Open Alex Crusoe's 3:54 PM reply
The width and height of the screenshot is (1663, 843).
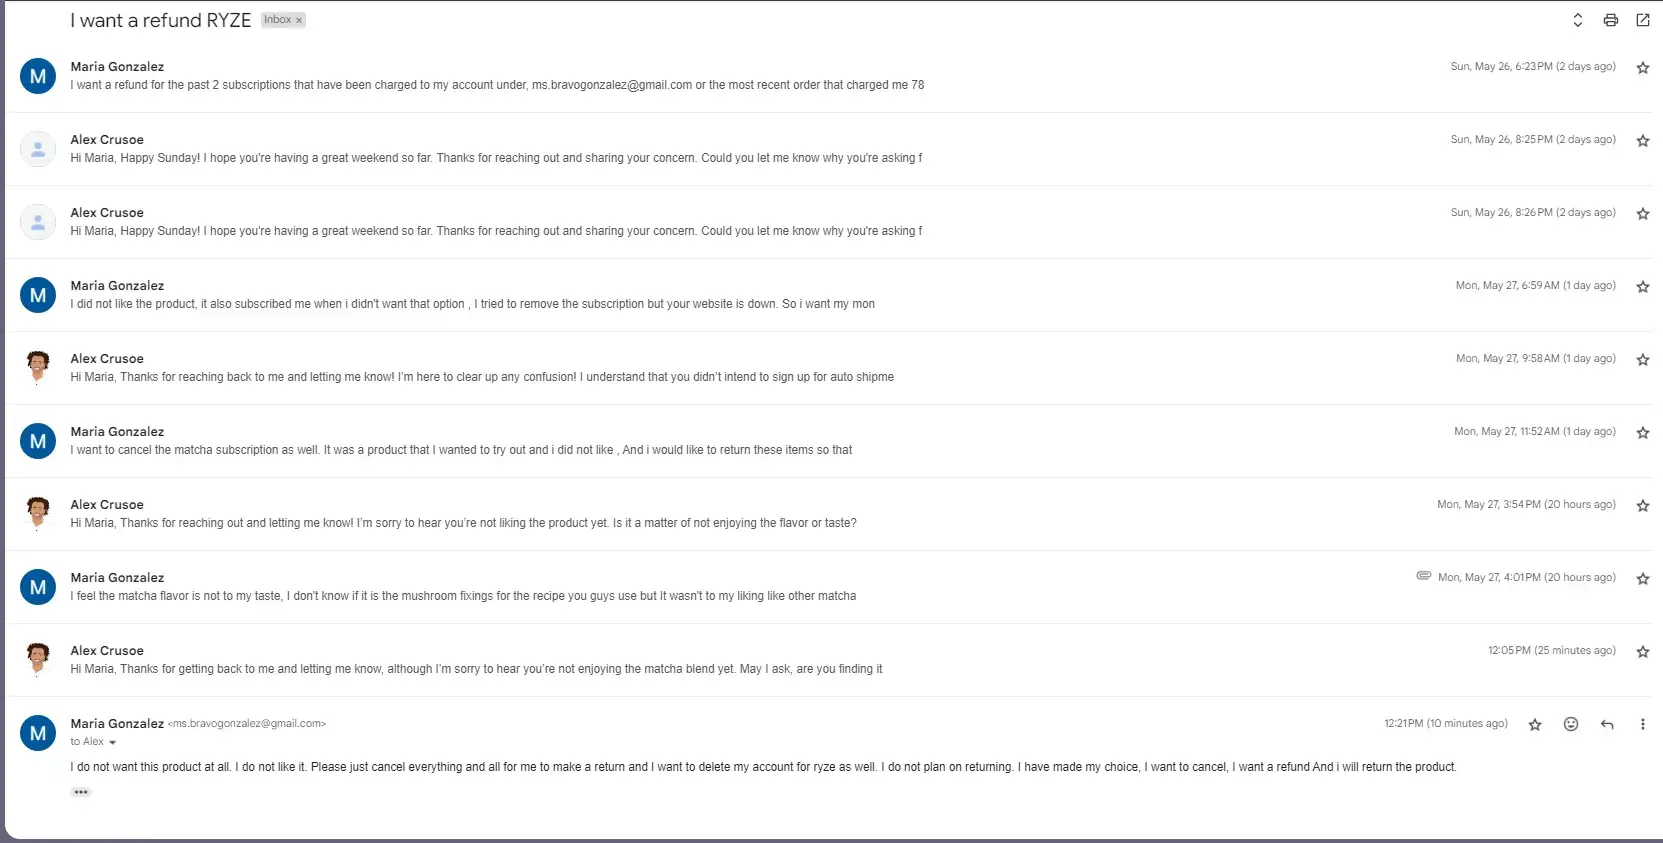[x=463, y=523]
